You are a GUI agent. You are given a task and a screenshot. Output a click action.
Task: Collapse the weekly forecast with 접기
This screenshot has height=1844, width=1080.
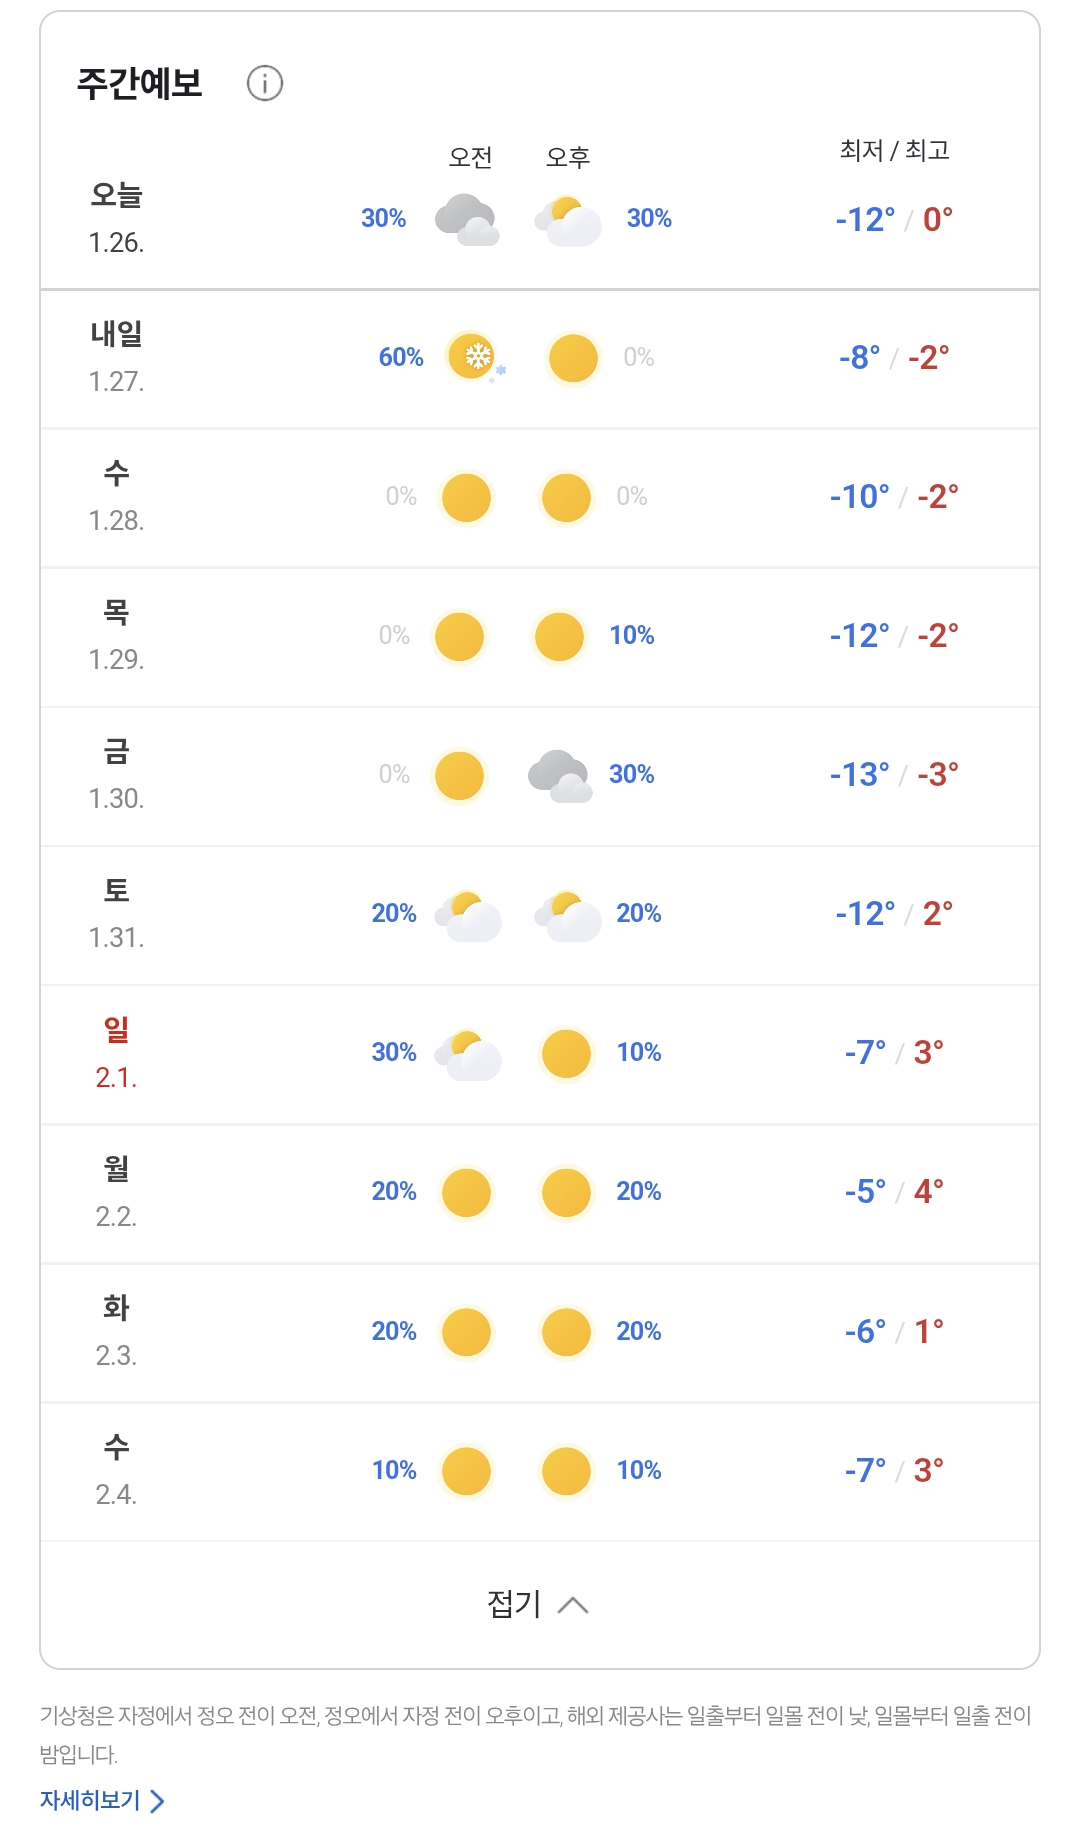coord(515,1604)
